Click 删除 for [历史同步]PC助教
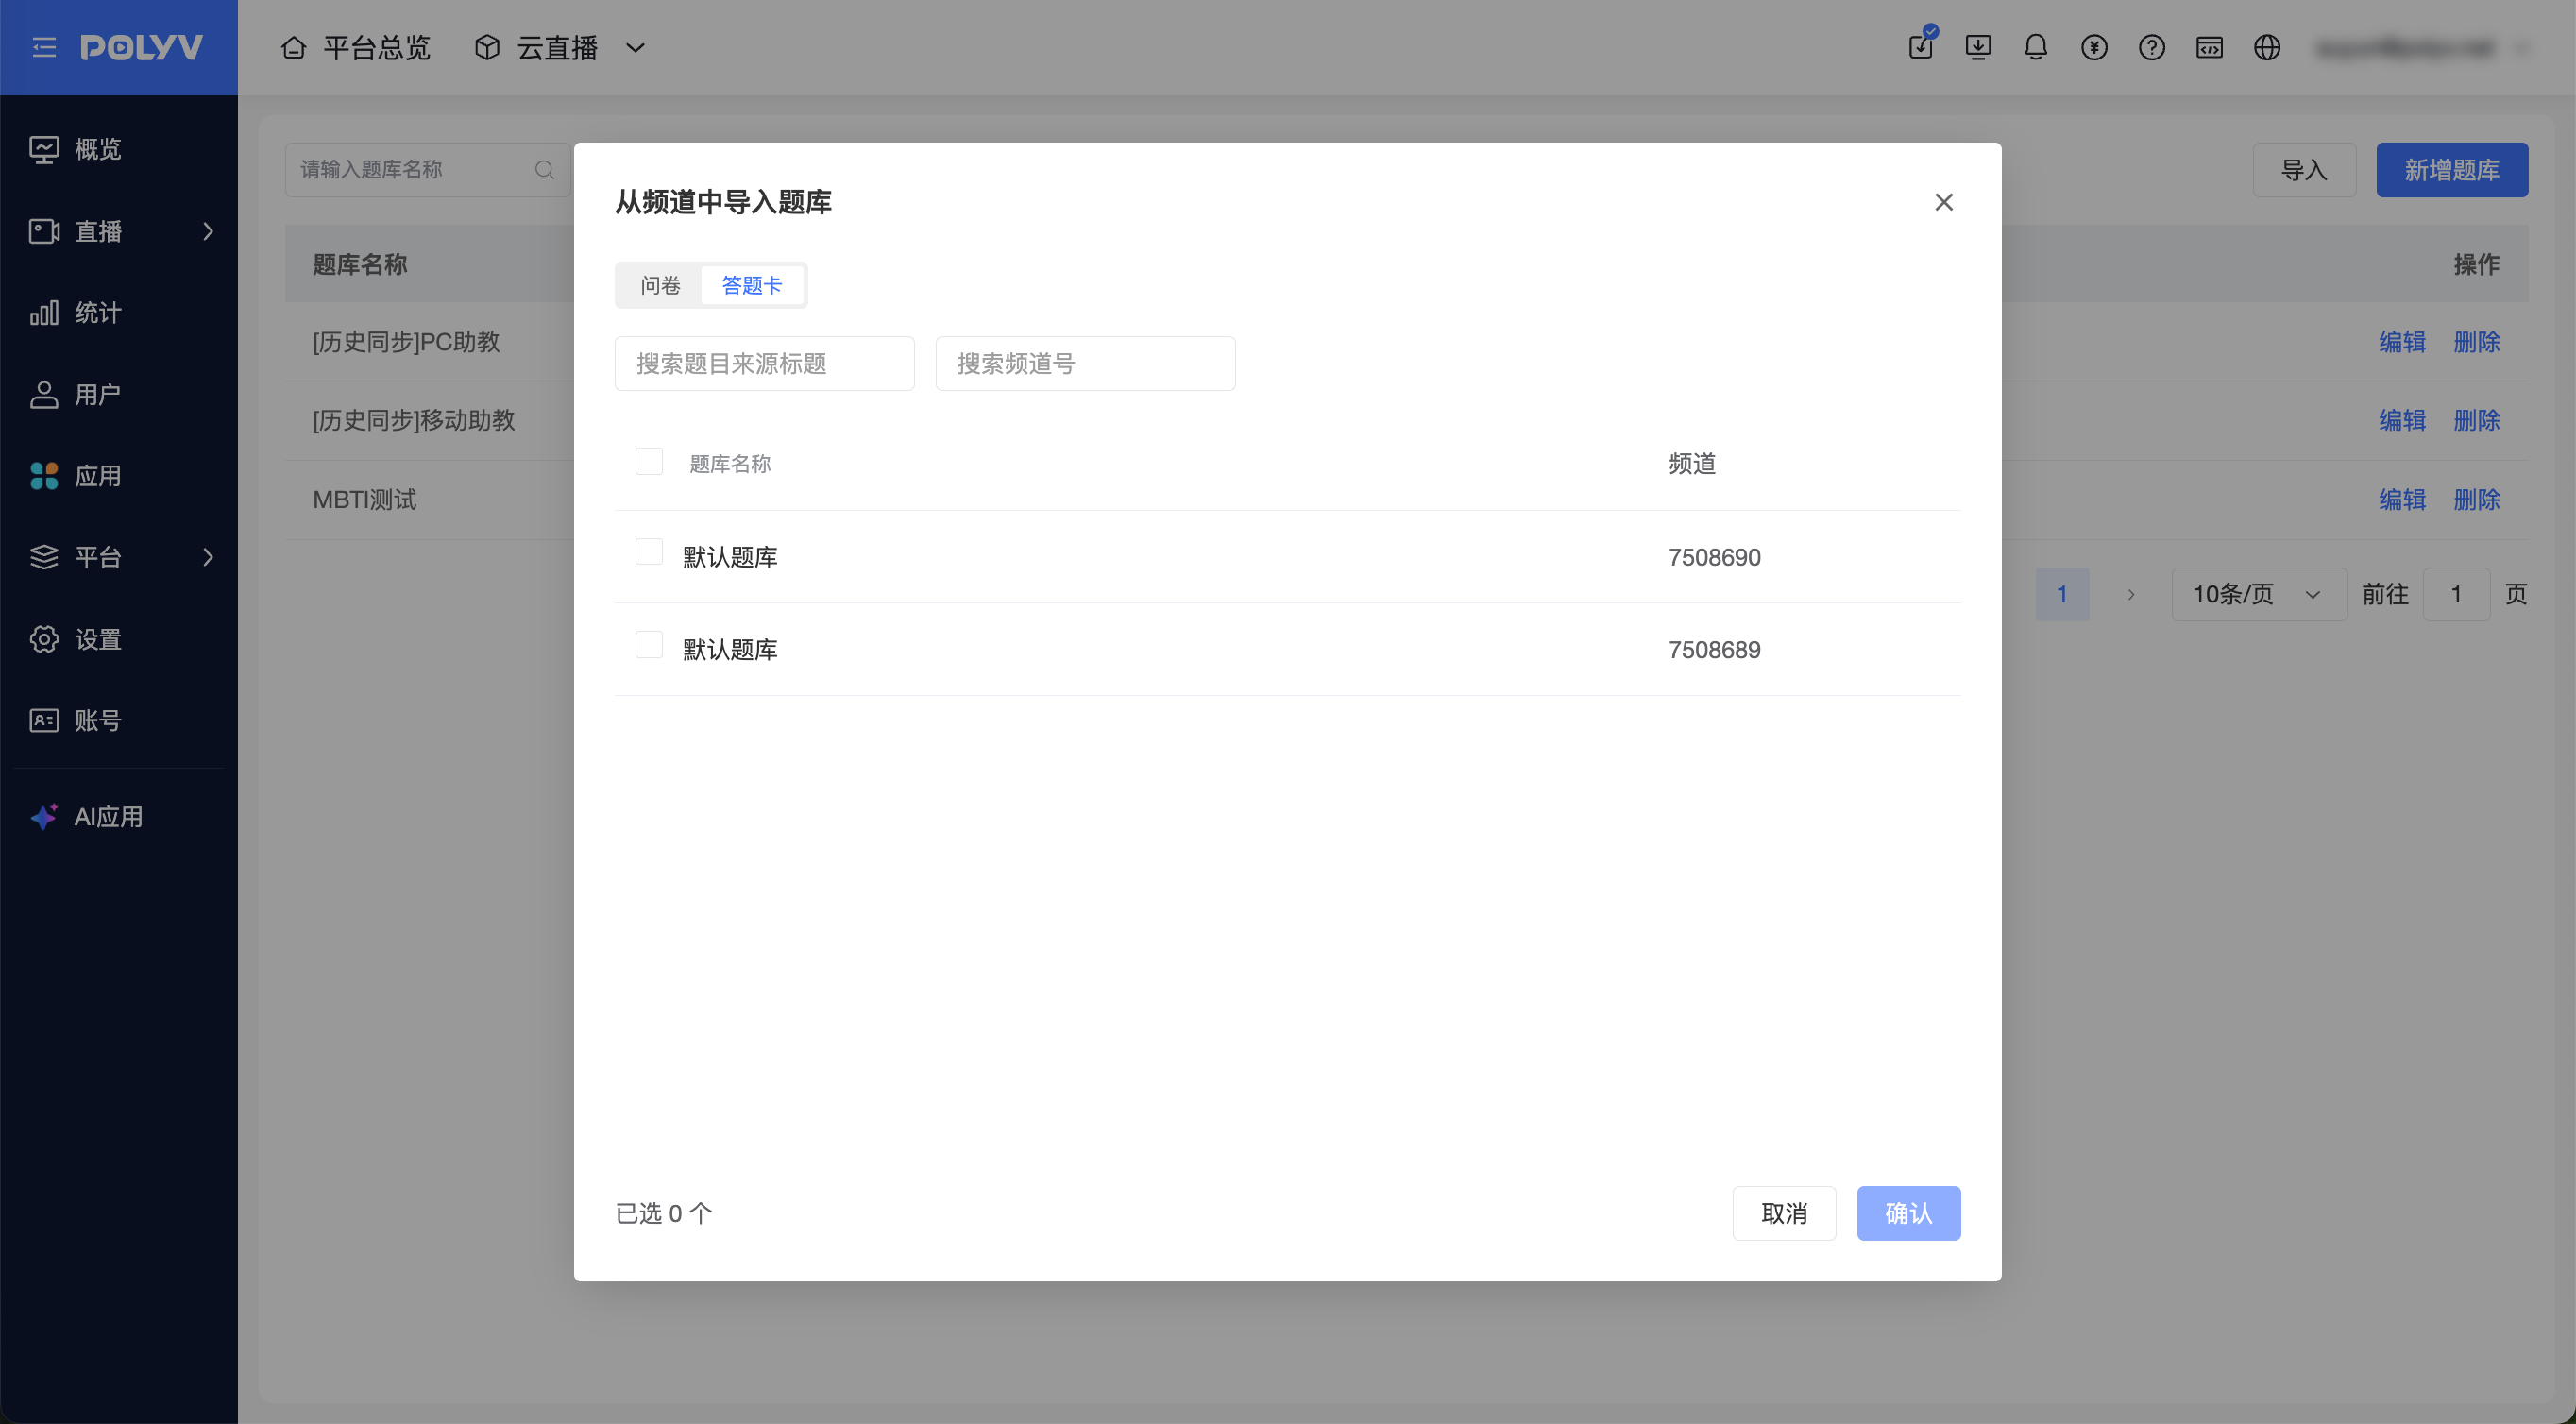 click(2476, 342)
